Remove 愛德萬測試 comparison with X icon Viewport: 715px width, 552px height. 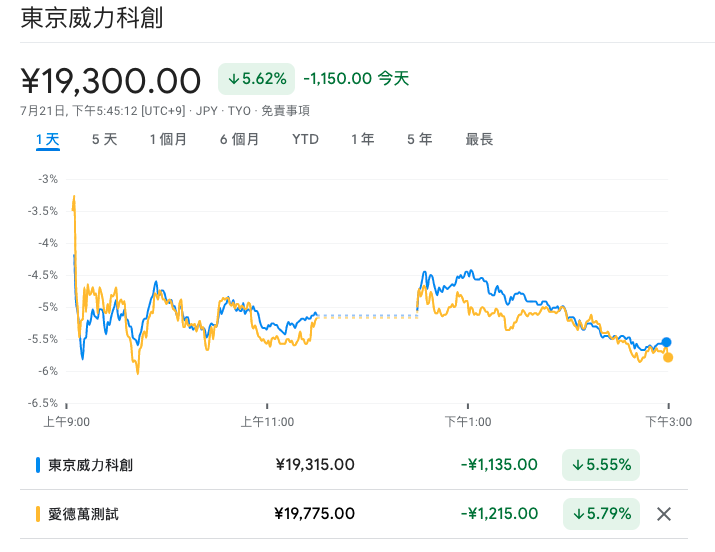663,514
